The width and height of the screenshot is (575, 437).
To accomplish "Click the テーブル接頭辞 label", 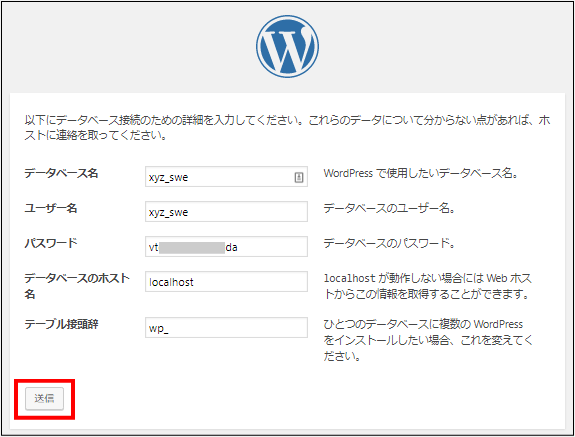I will (x=61, y=324).
